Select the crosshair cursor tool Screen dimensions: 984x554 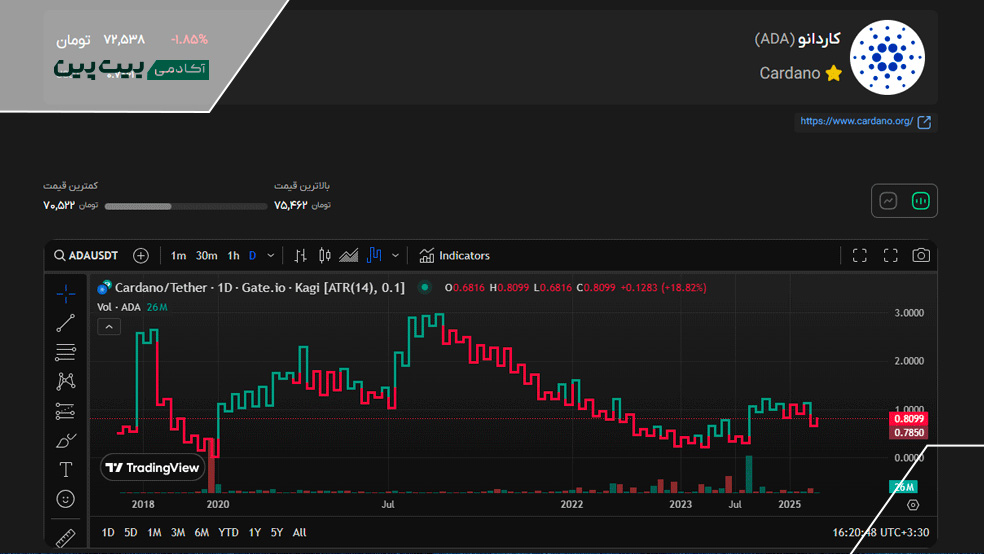click(66, 293)
